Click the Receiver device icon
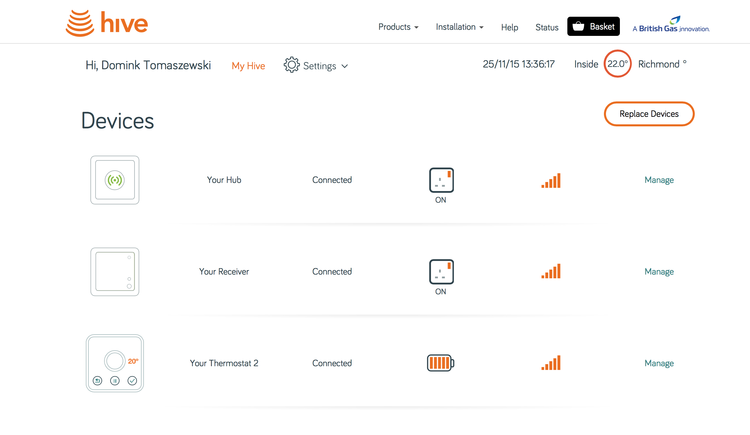Image resolution: width=750 pixels, height=435 pixels. tap(115, 272)
